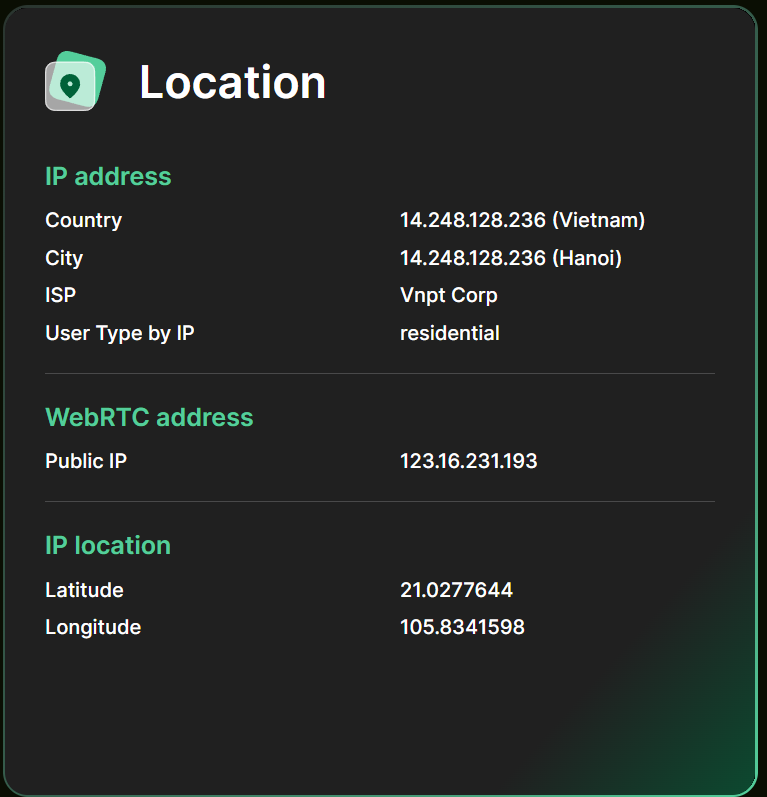Click the Location card title
Screen dimensions: 767x797
tap(232, 82)
